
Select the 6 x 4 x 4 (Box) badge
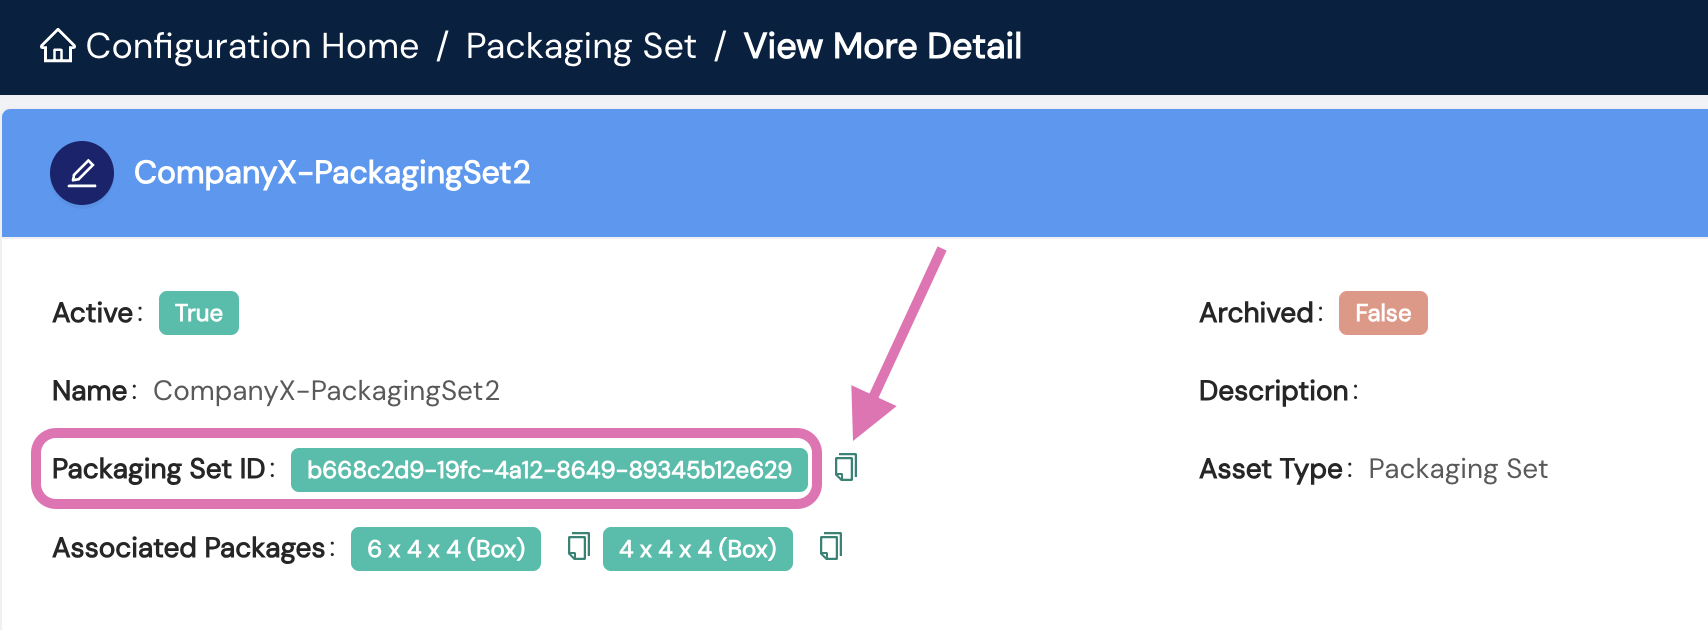coord(446,548)
